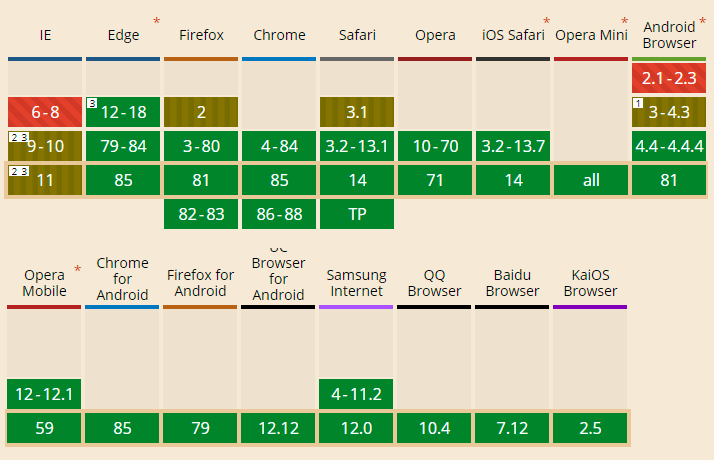This screenshot has width=714, height=460.
Task: Click the Edge 12-18 note marker 3
Action: point(92,103)
